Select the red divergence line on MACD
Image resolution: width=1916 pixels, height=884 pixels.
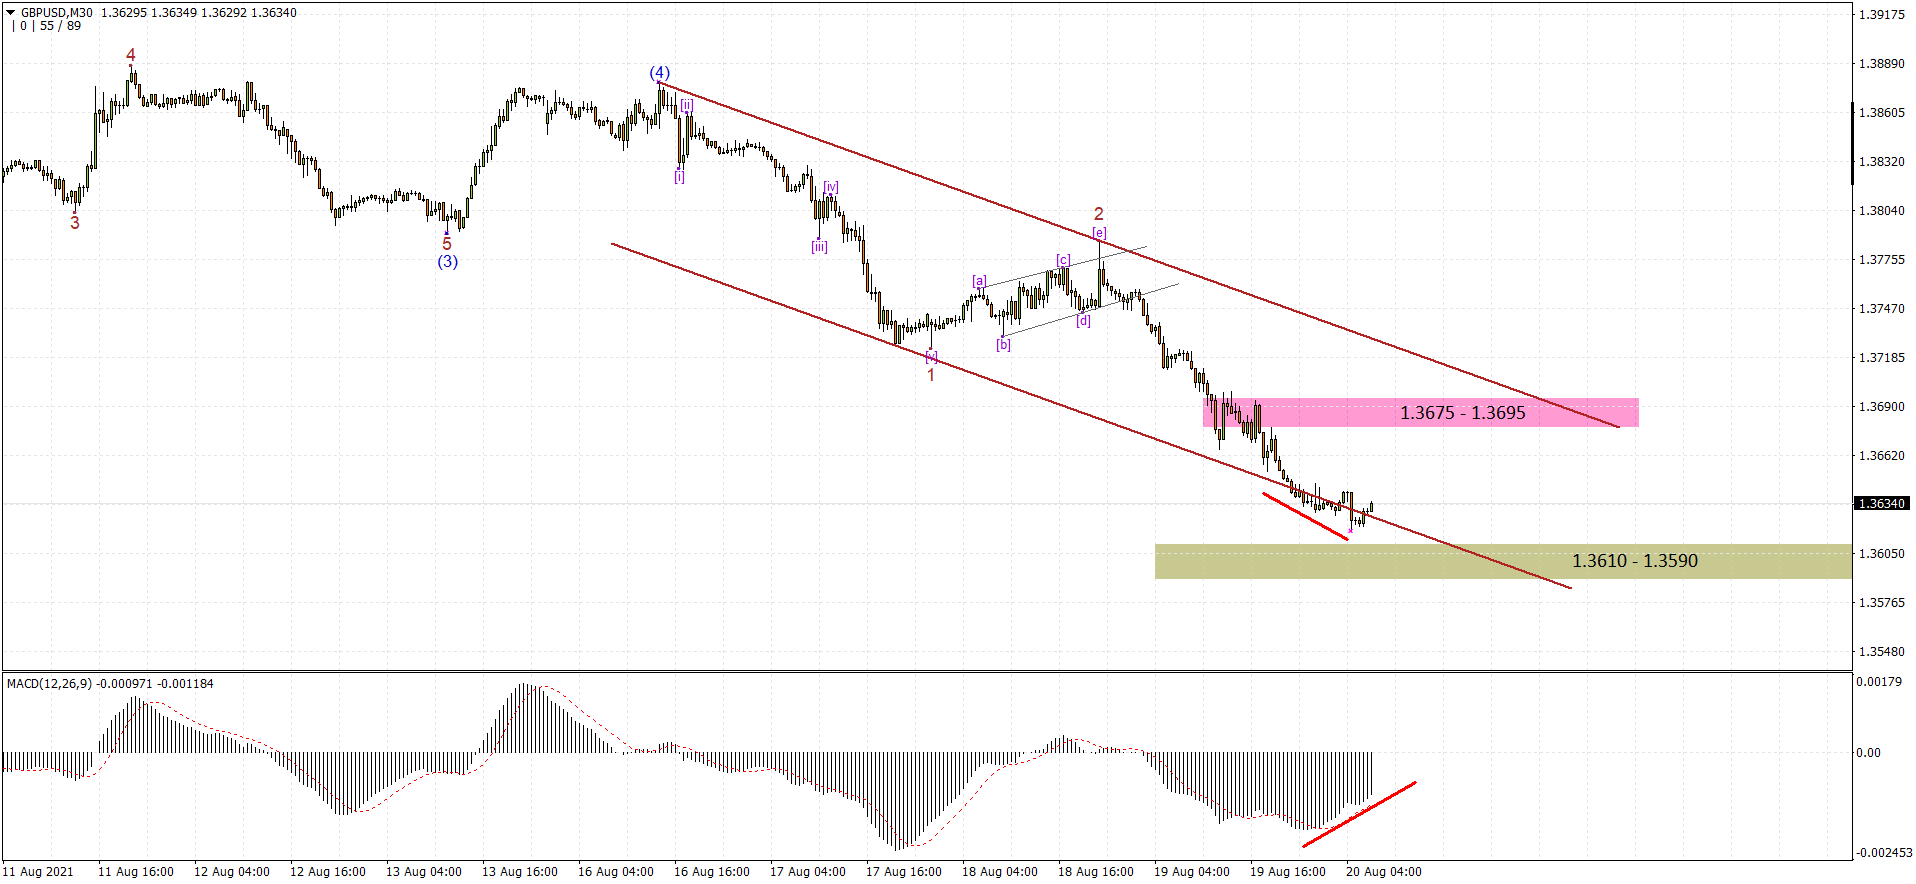point(1359,814)
